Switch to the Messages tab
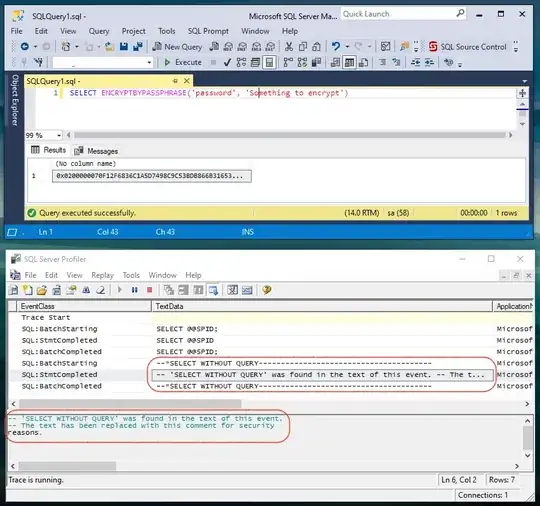Screen dimensions: 540x506 point(96,151)
